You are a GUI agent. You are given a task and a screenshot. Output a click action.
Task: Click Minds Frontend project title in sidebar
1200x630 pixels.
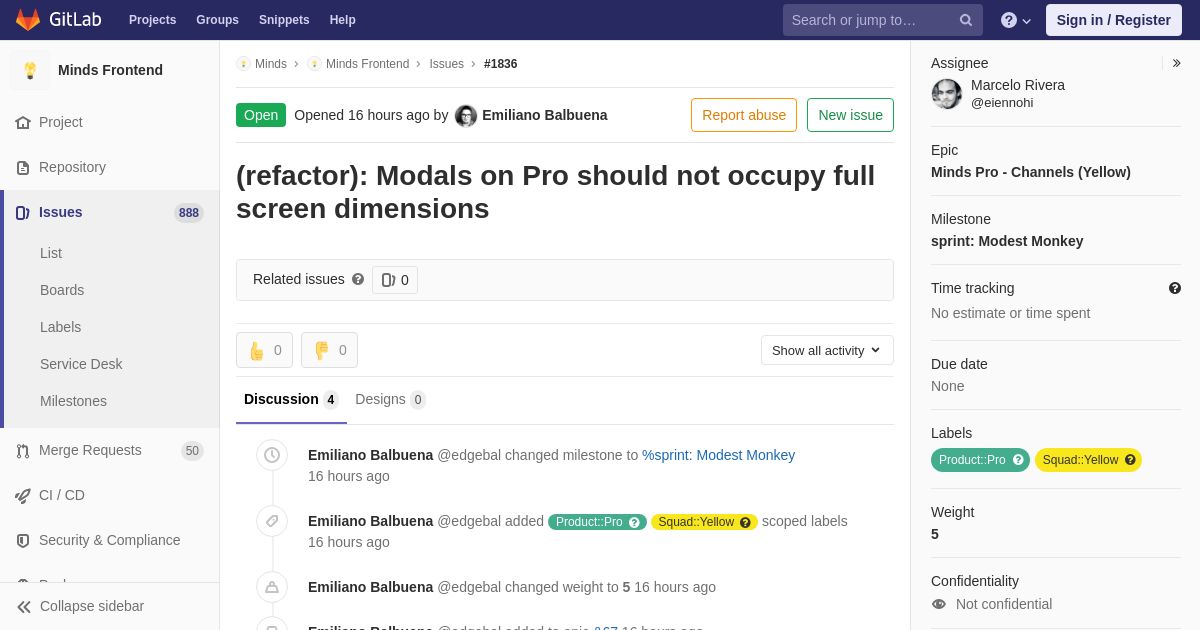point(110,70)
